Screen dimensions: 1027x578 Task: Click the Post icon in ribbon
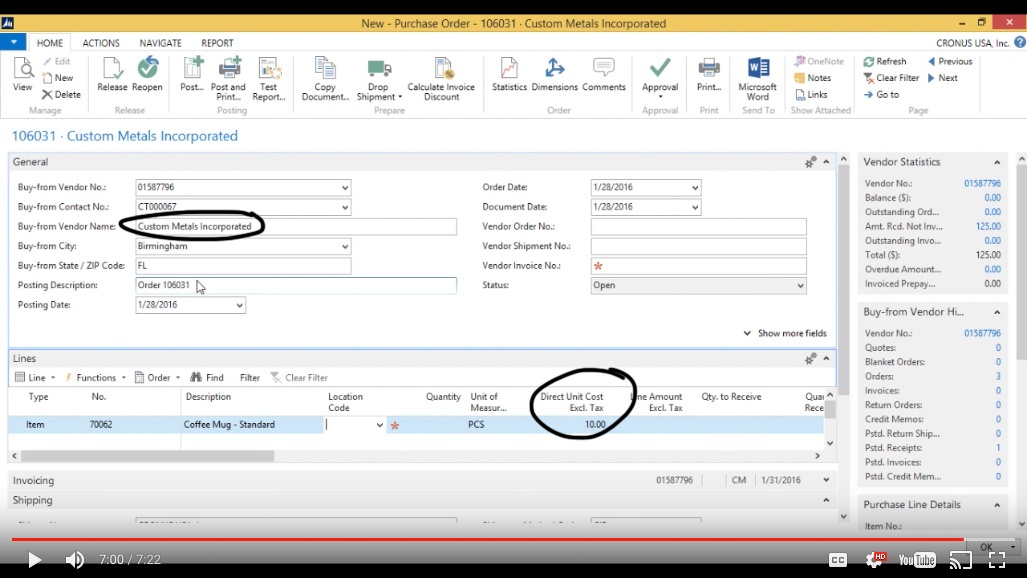point(192,74)
